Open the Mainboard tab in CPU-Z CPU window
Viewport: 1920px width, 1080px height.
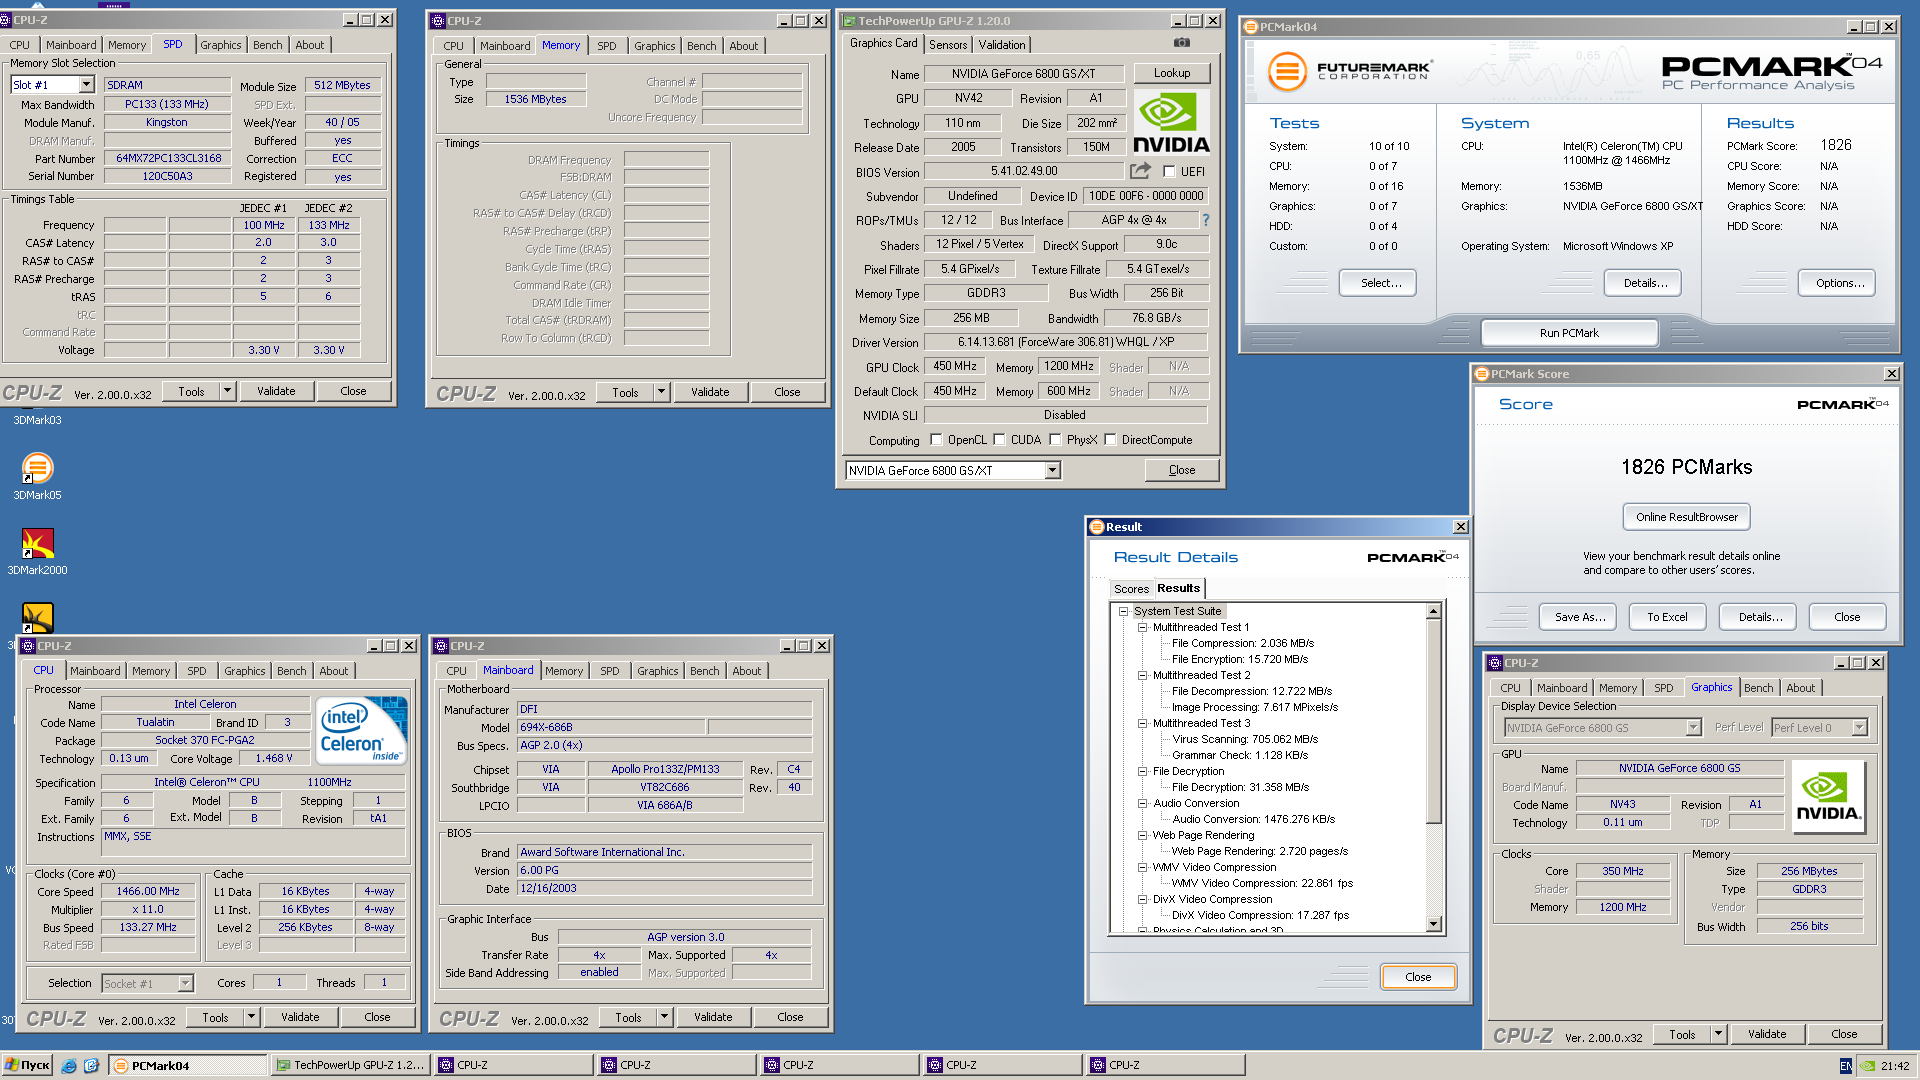tap(95, 671)
